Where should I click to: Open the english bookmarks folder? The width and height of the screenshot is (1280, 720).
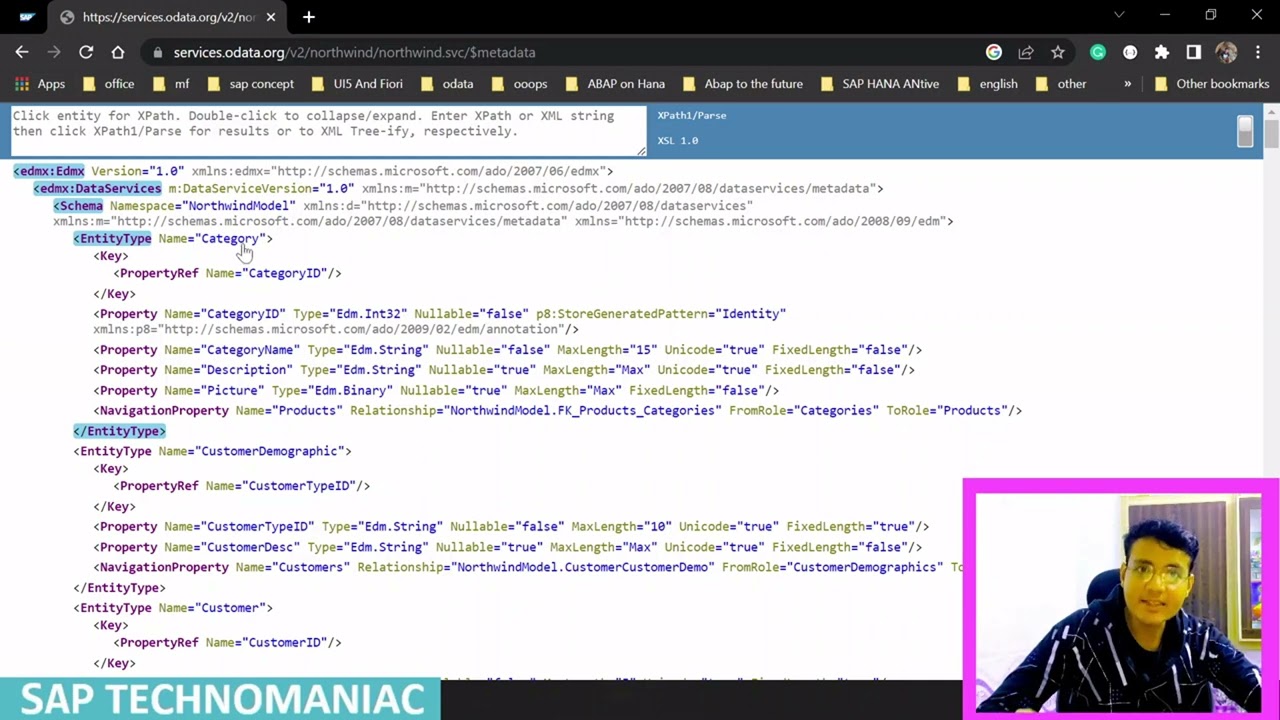[x=988, y=84]
